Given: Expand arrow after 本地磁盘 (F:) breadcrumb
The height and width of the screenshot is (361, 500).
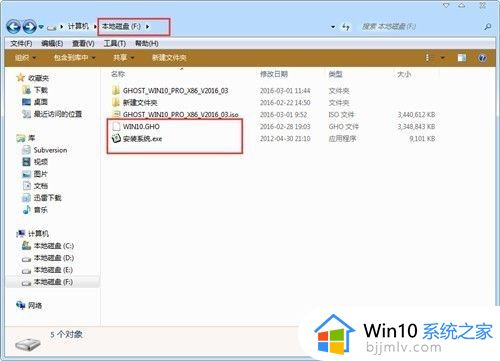Looking at the screenshot, I should (147, 27).
